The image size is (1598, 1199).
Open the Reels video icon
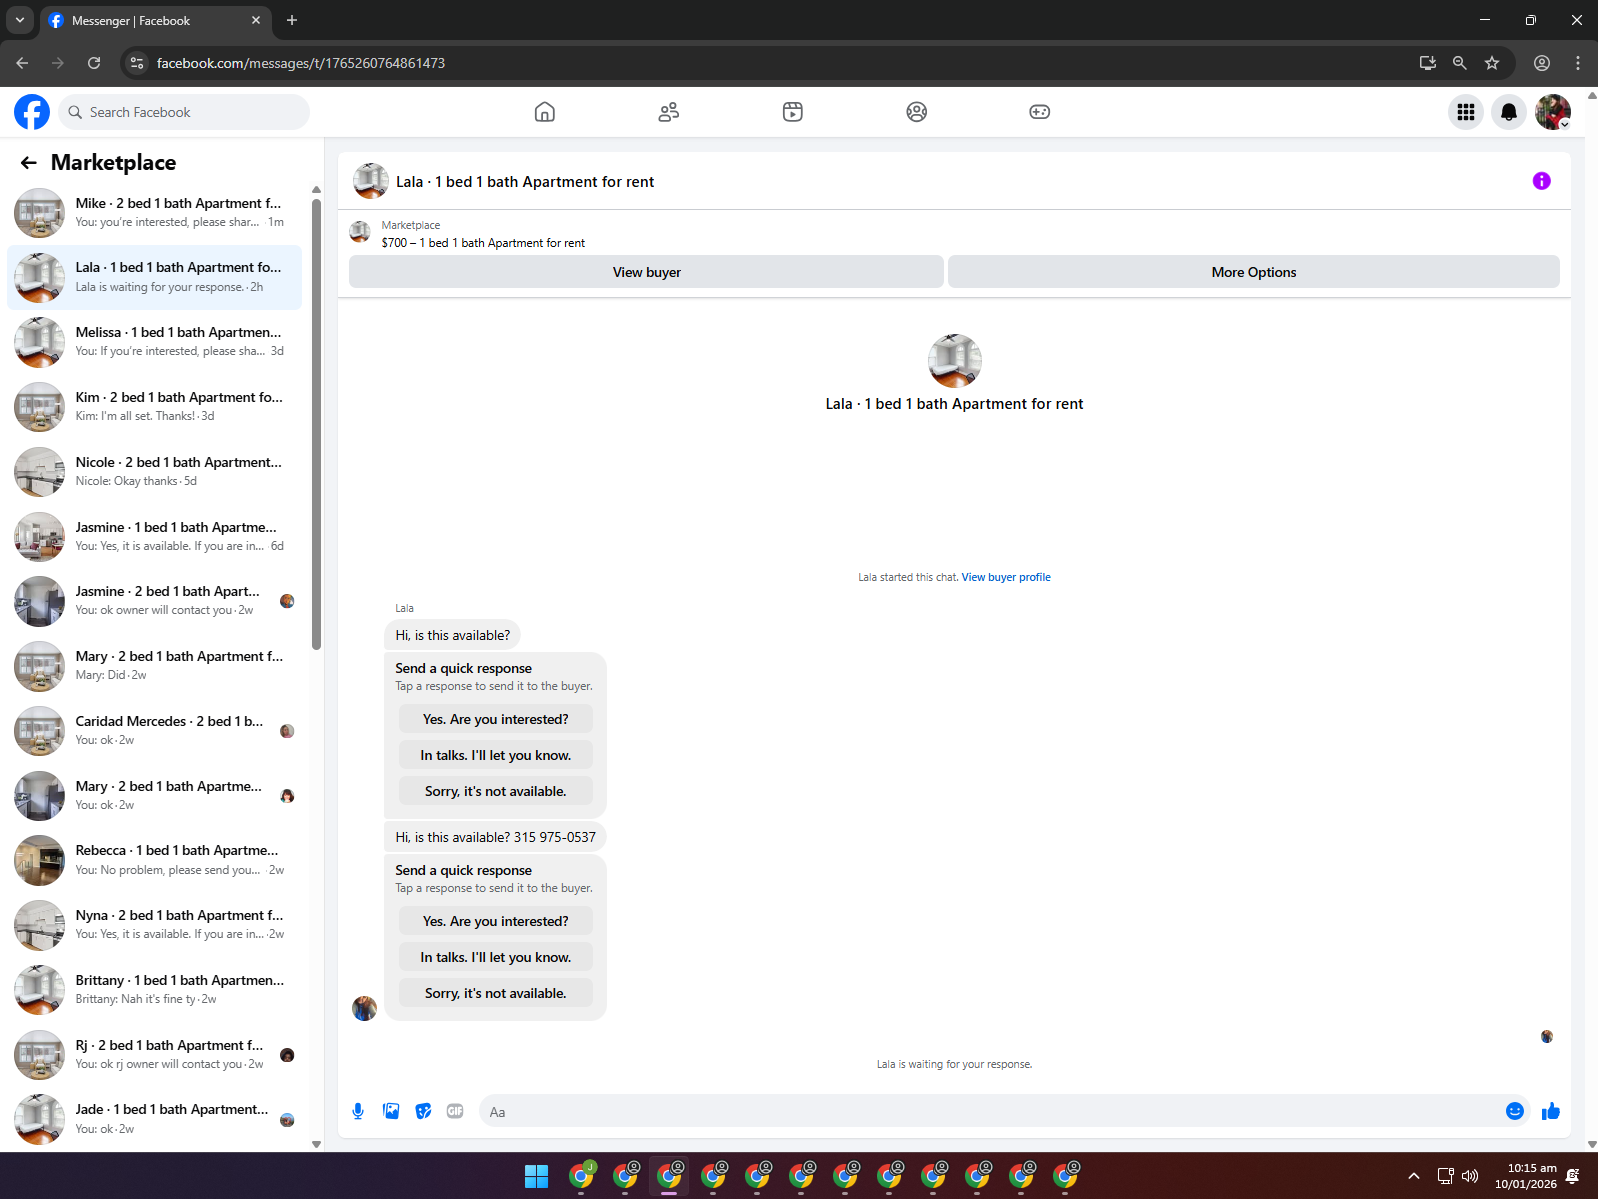[793, 112]
